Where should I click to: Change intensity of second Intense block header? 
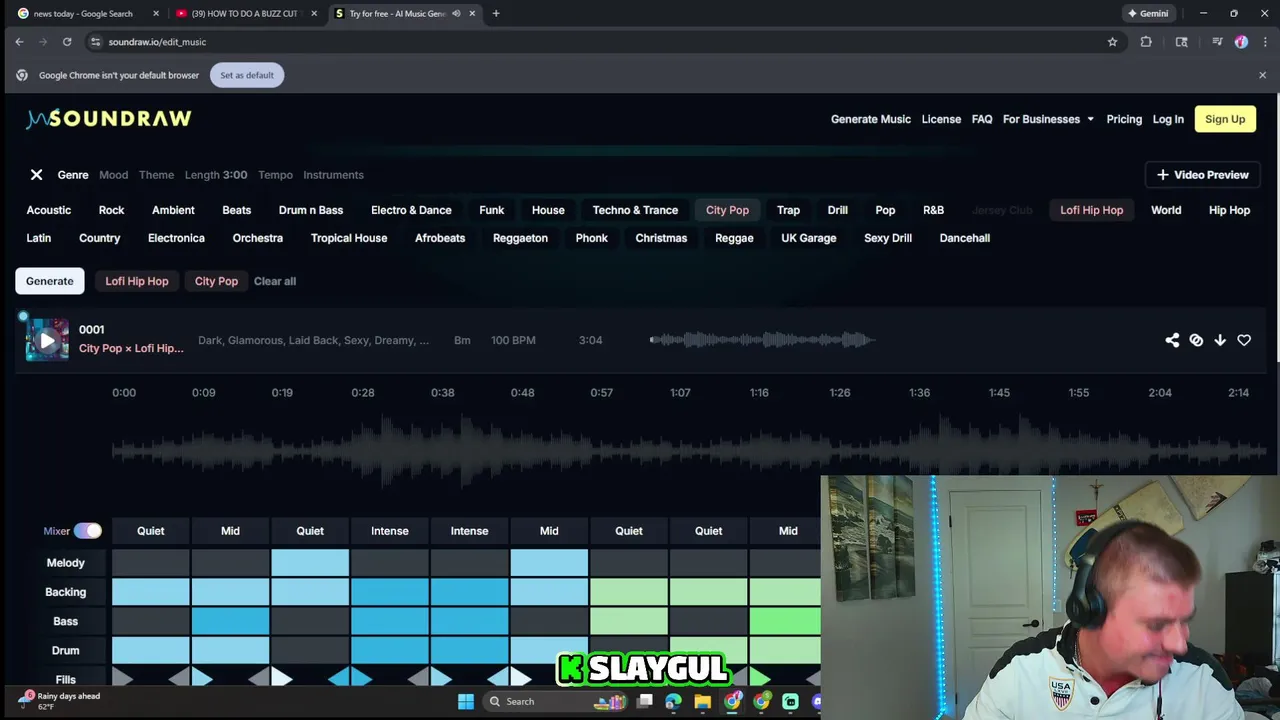tap(469, 531)
